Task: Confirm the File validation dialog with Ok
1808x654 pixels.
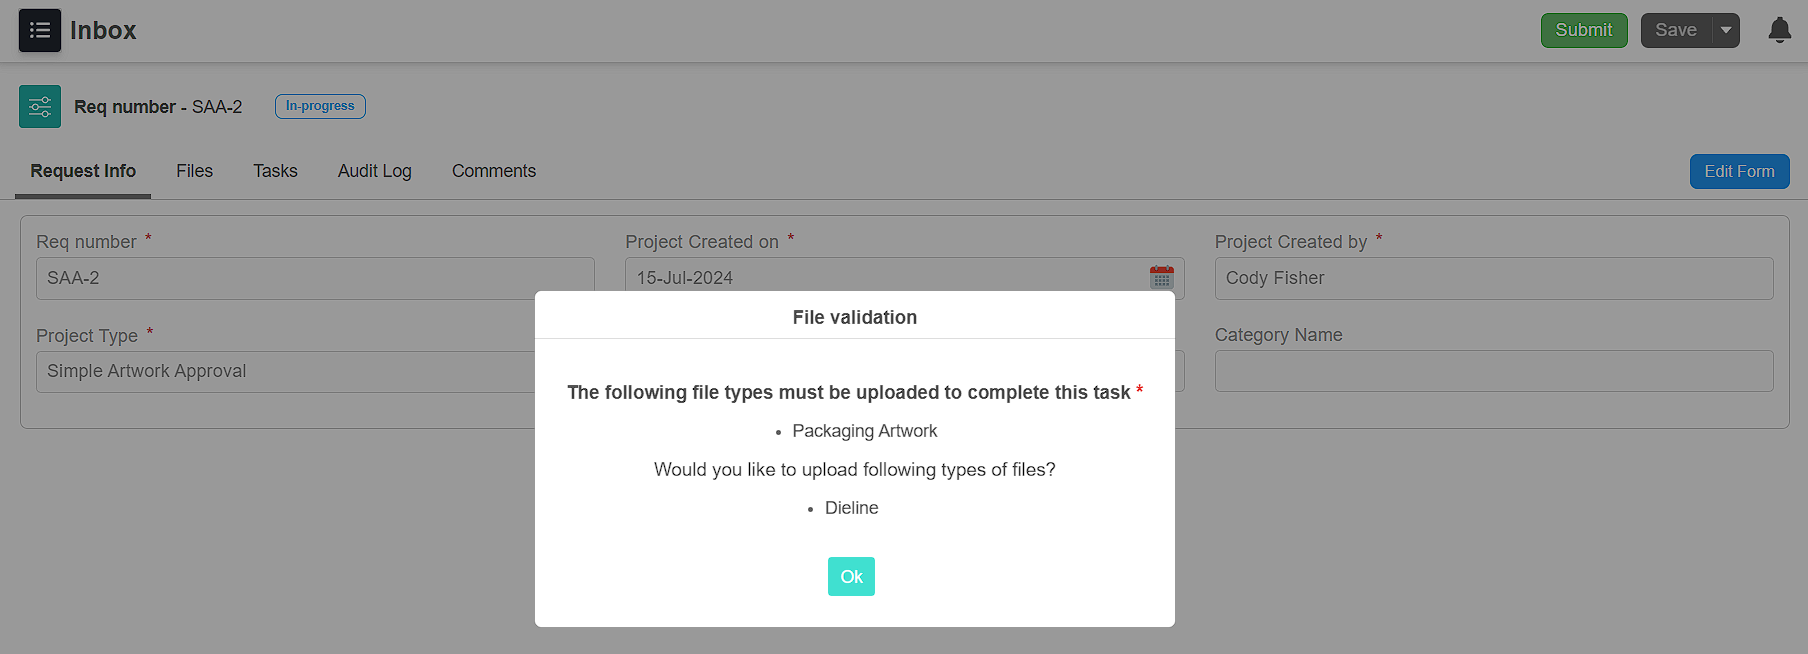Action: coord(851,576)
